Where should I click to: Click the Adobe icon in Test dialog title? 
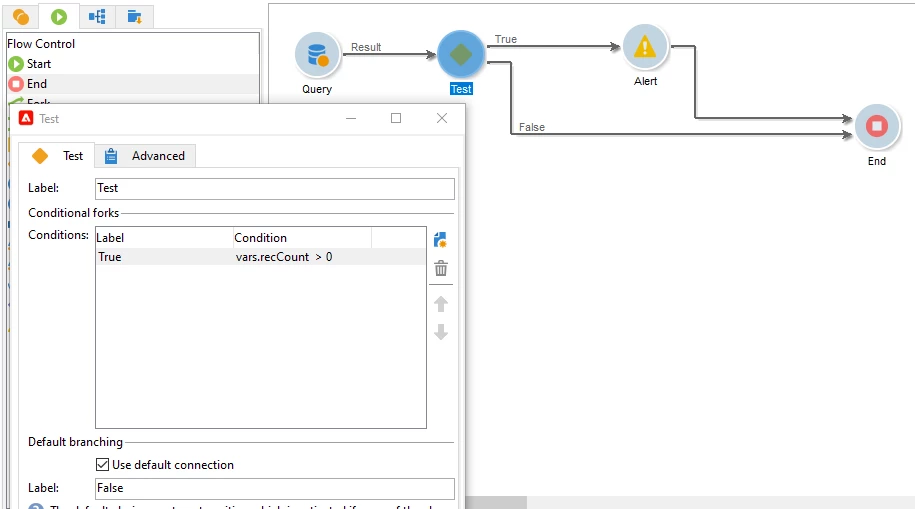tap(26, 118)
